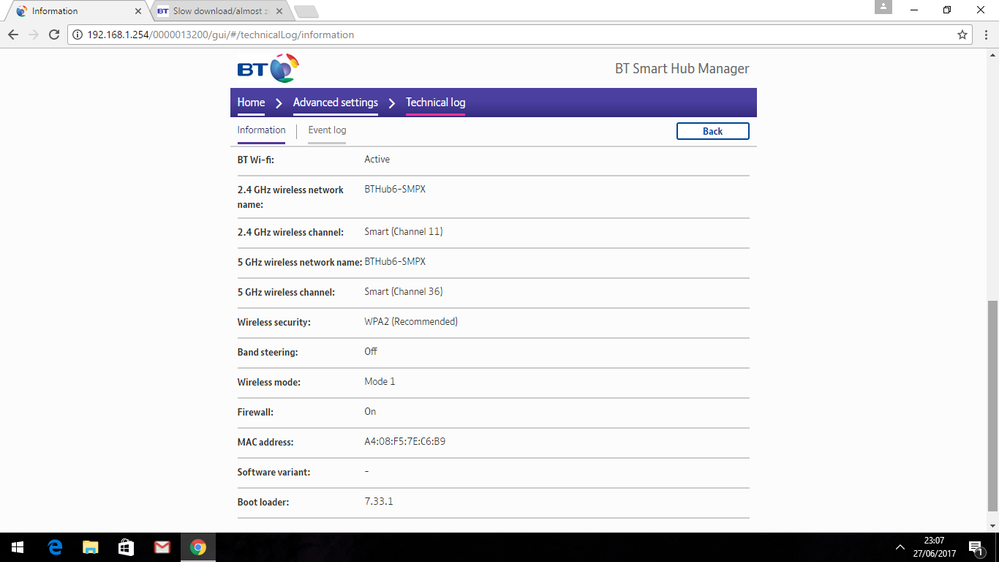Open Chrome menu (three dots)

coord(986,35)
